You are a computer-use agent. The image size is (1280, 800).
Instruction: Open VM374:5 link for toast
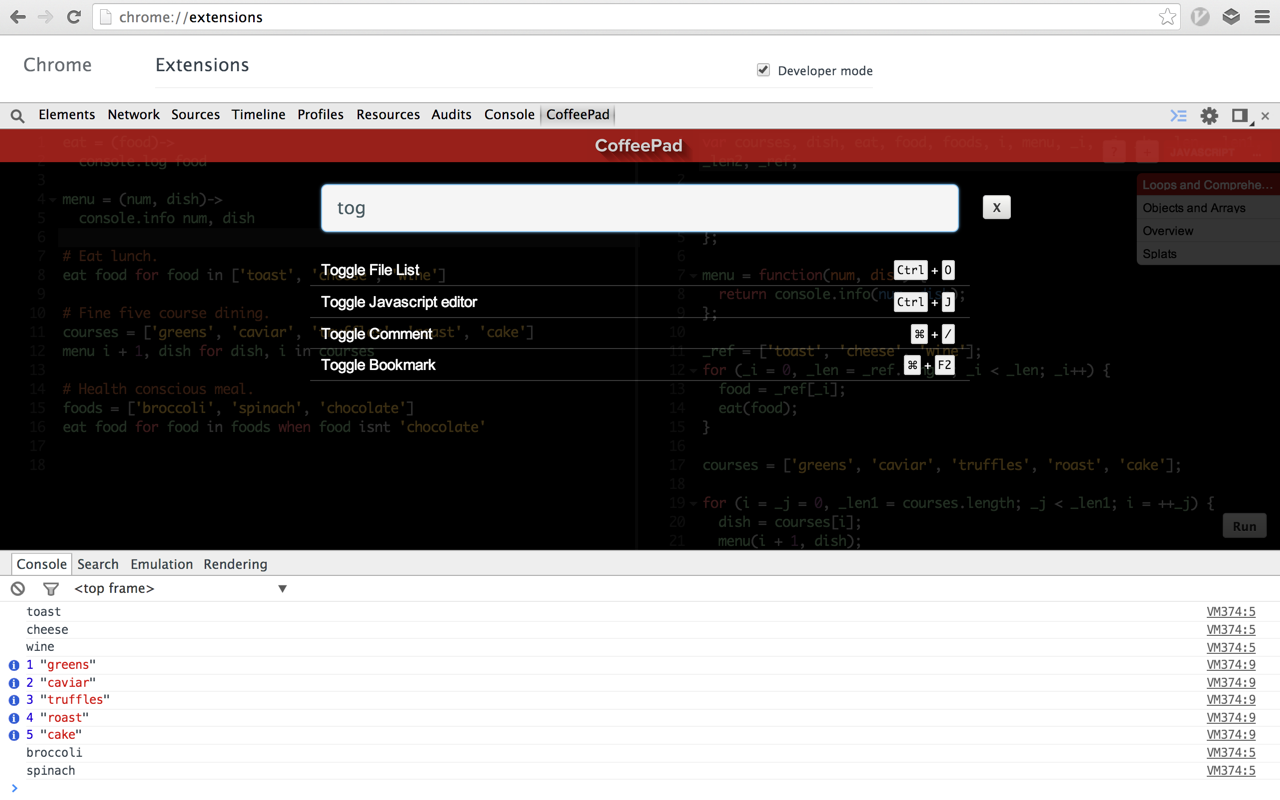(1230, 612)
